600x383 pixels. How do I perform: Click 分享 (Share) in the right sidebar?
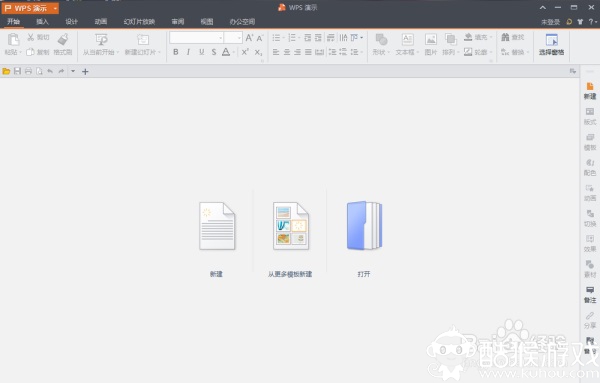590,320
